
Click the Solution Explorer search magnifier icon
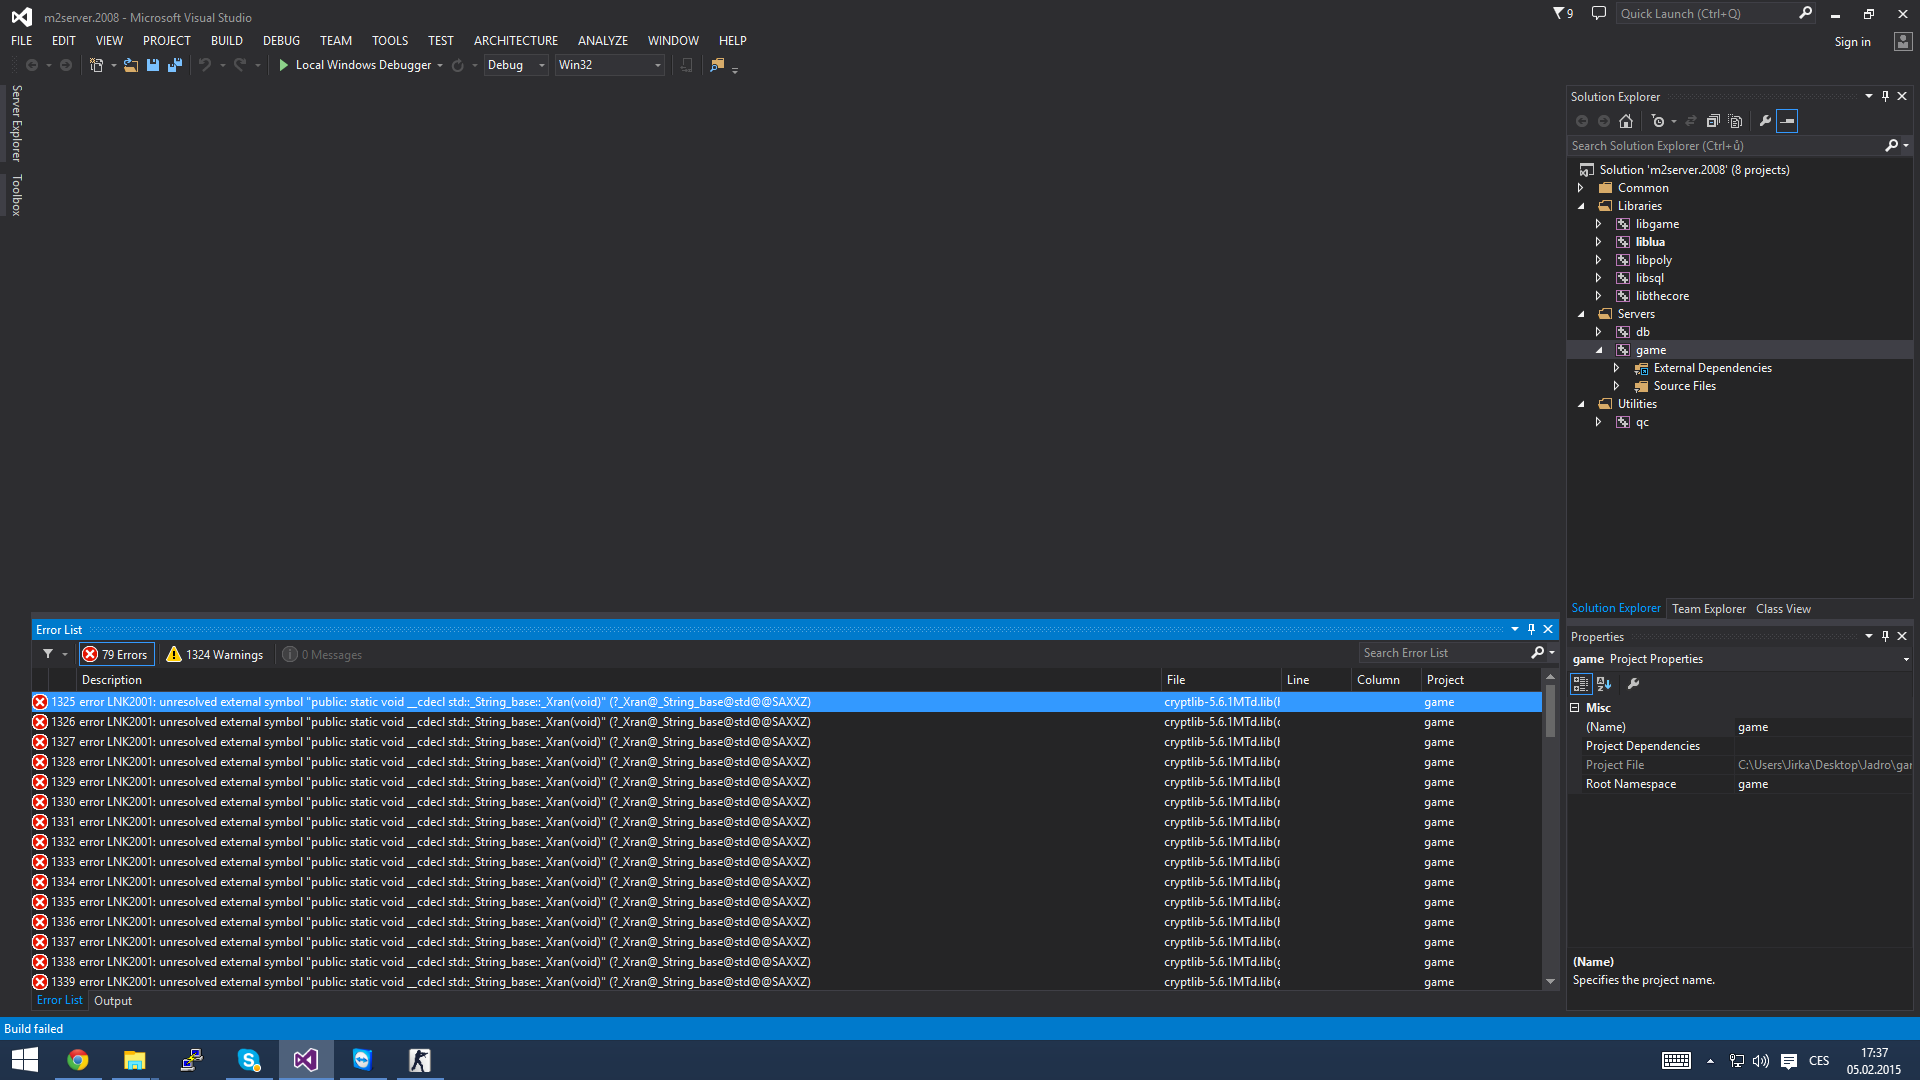(1891, 146)
